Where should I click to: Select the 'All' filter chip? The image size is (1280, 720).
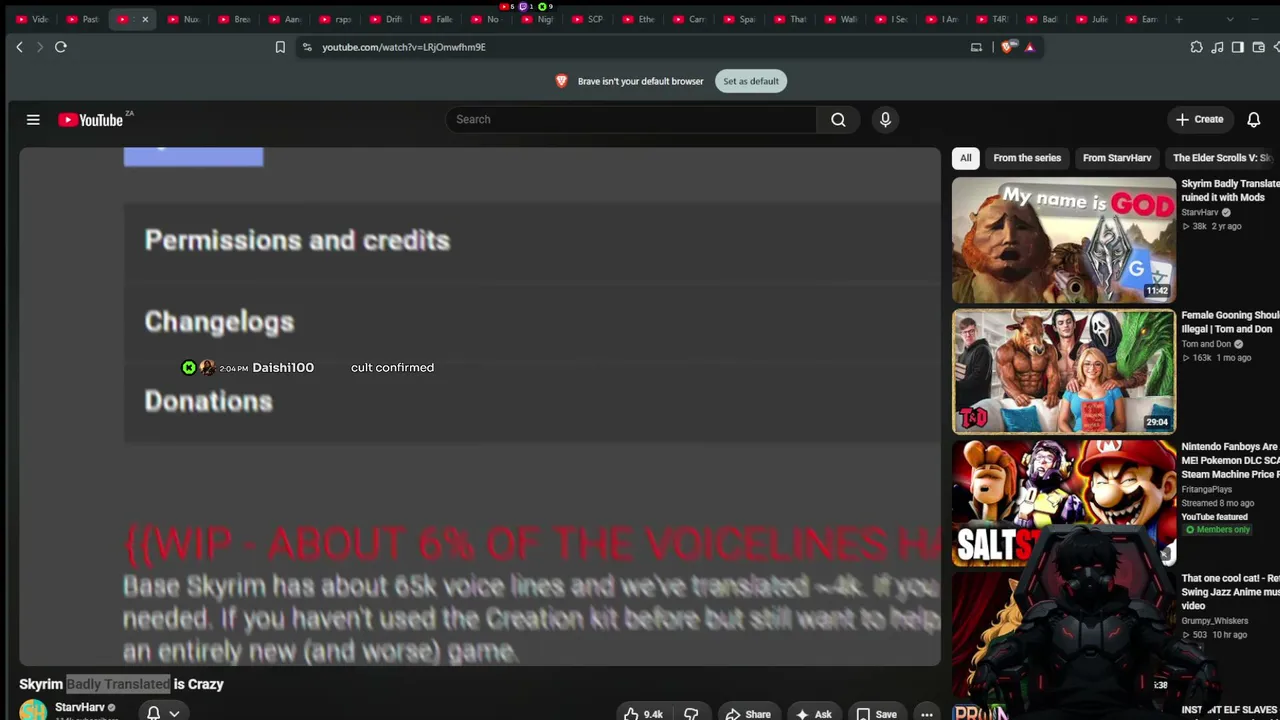pos(965,158)
